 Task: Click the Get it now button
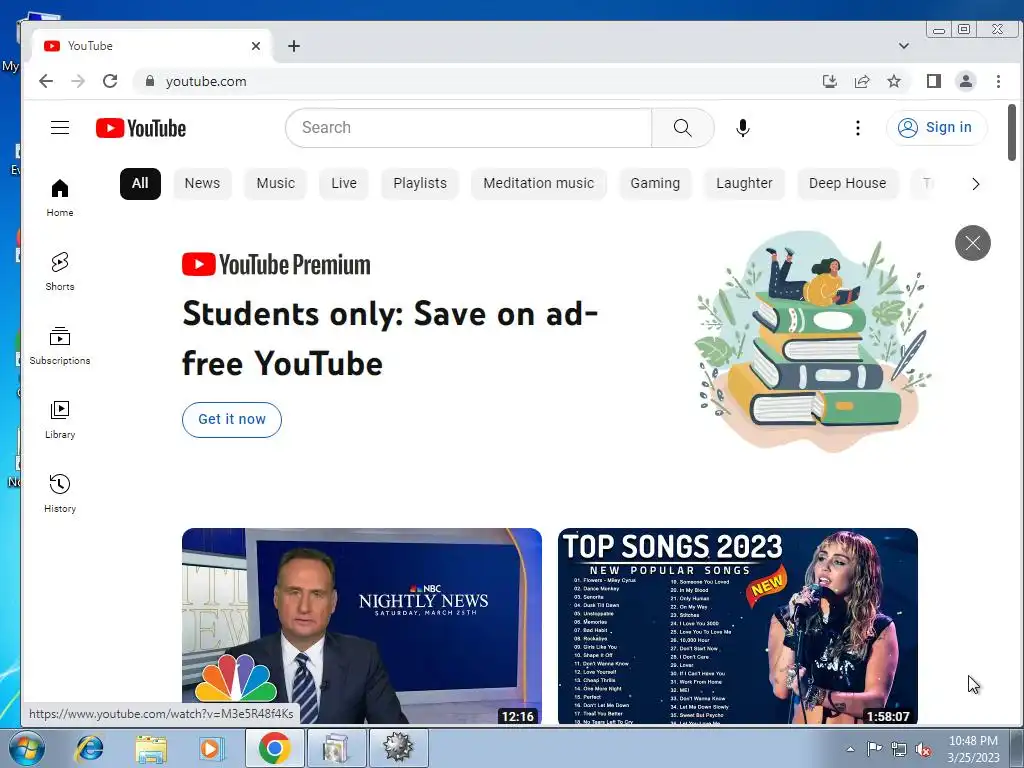click(232, 419)
